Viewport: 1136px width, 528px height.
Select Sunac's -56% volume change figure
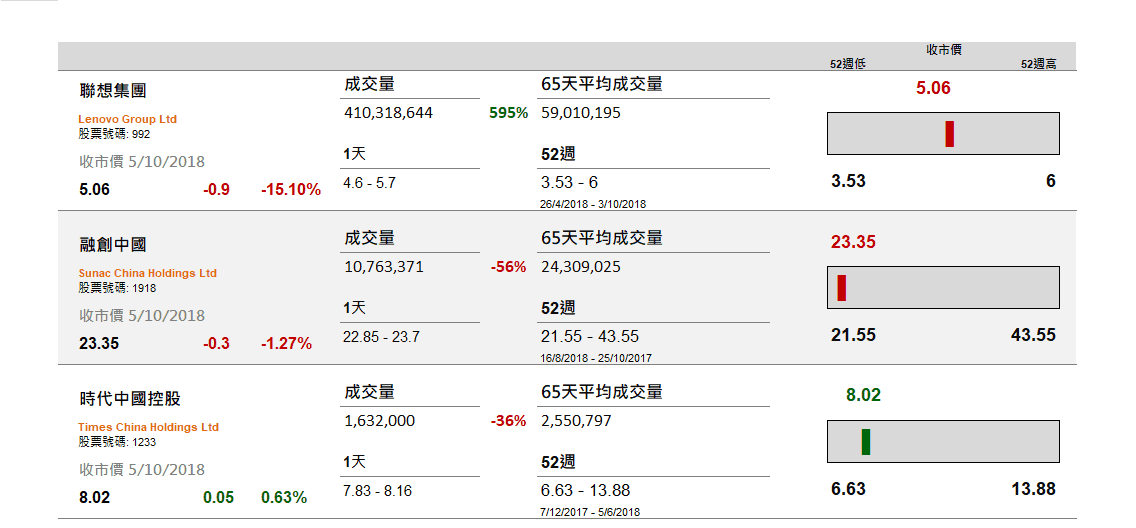pyautogui.click(x=508, y=267)
